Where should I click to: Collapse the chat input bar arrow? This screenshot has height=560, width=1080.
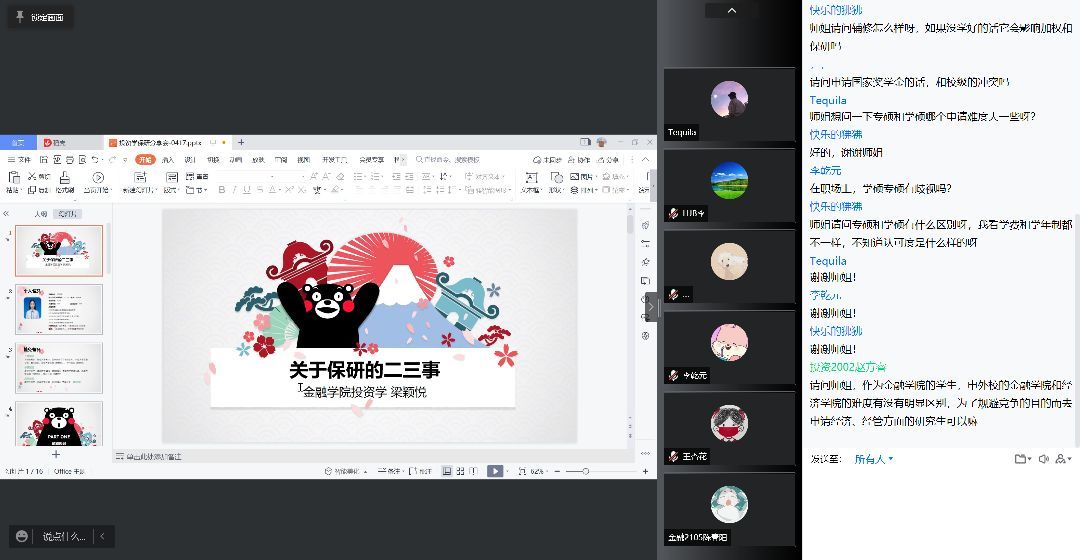click(x=101, y=537)
